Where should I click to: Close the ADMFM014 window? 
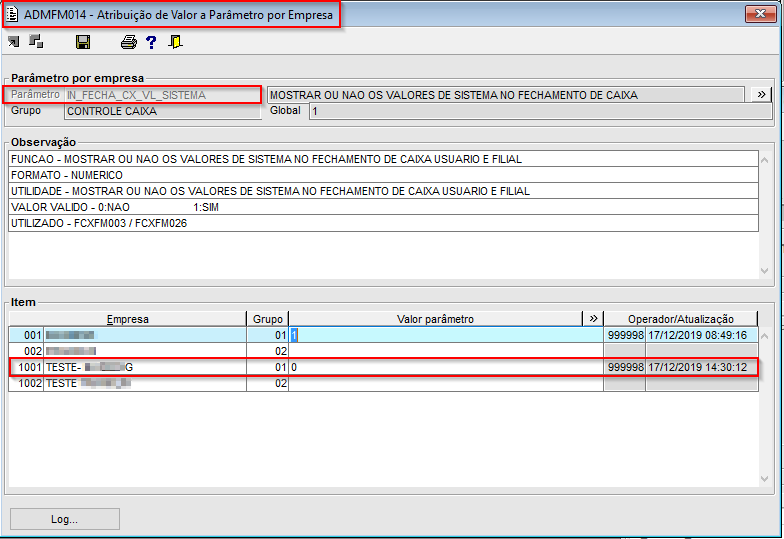coord(760,14)
